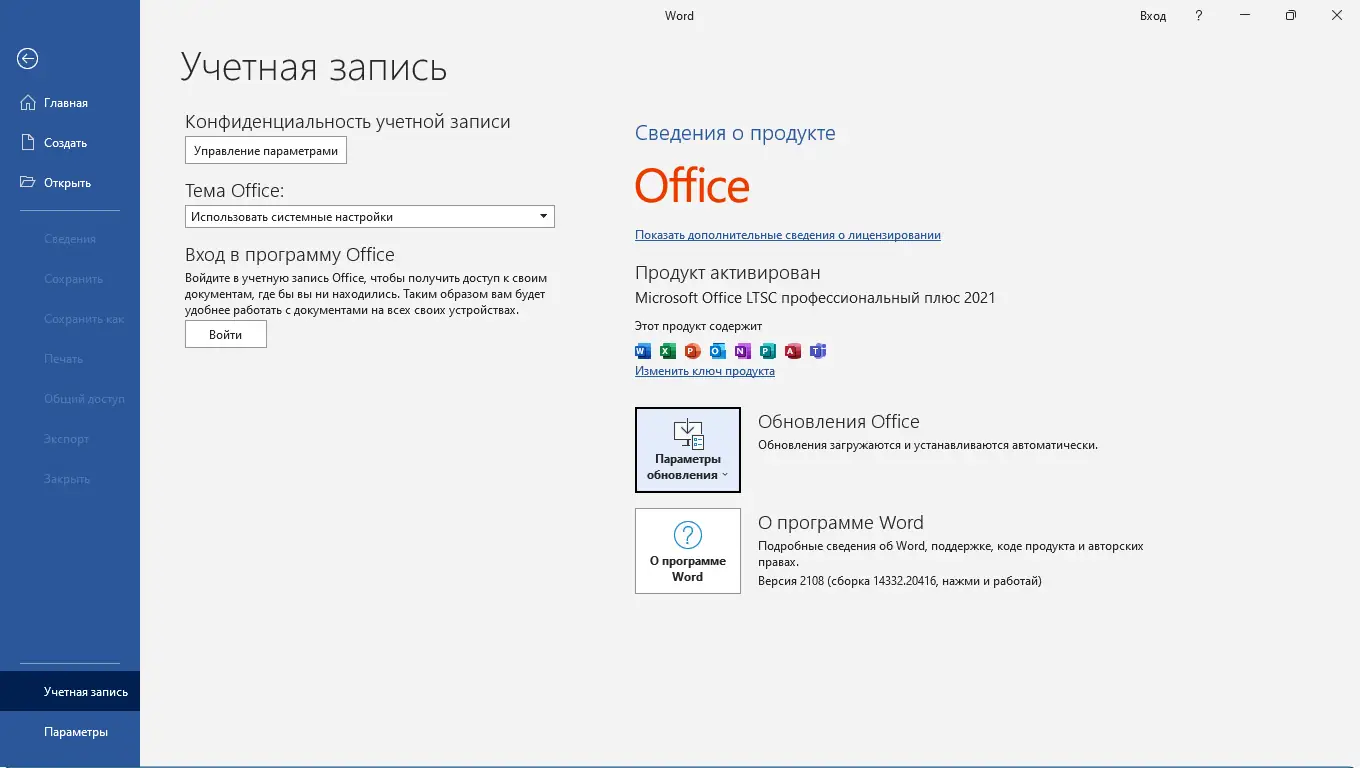Open the О программе Word button
Screen dimensions: 1360x768
coord(688,551)
